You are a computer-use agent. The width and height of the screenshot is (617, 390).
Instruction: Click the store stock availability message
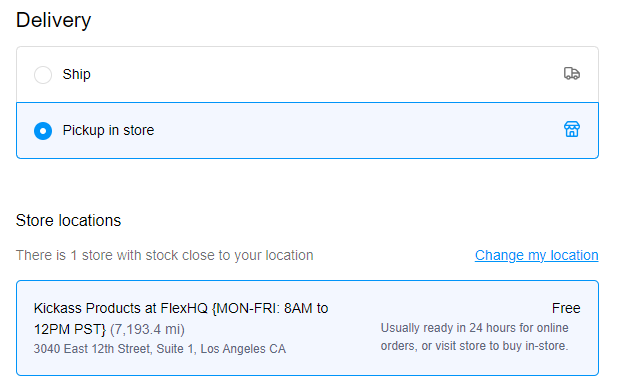[x=164, y=255]
